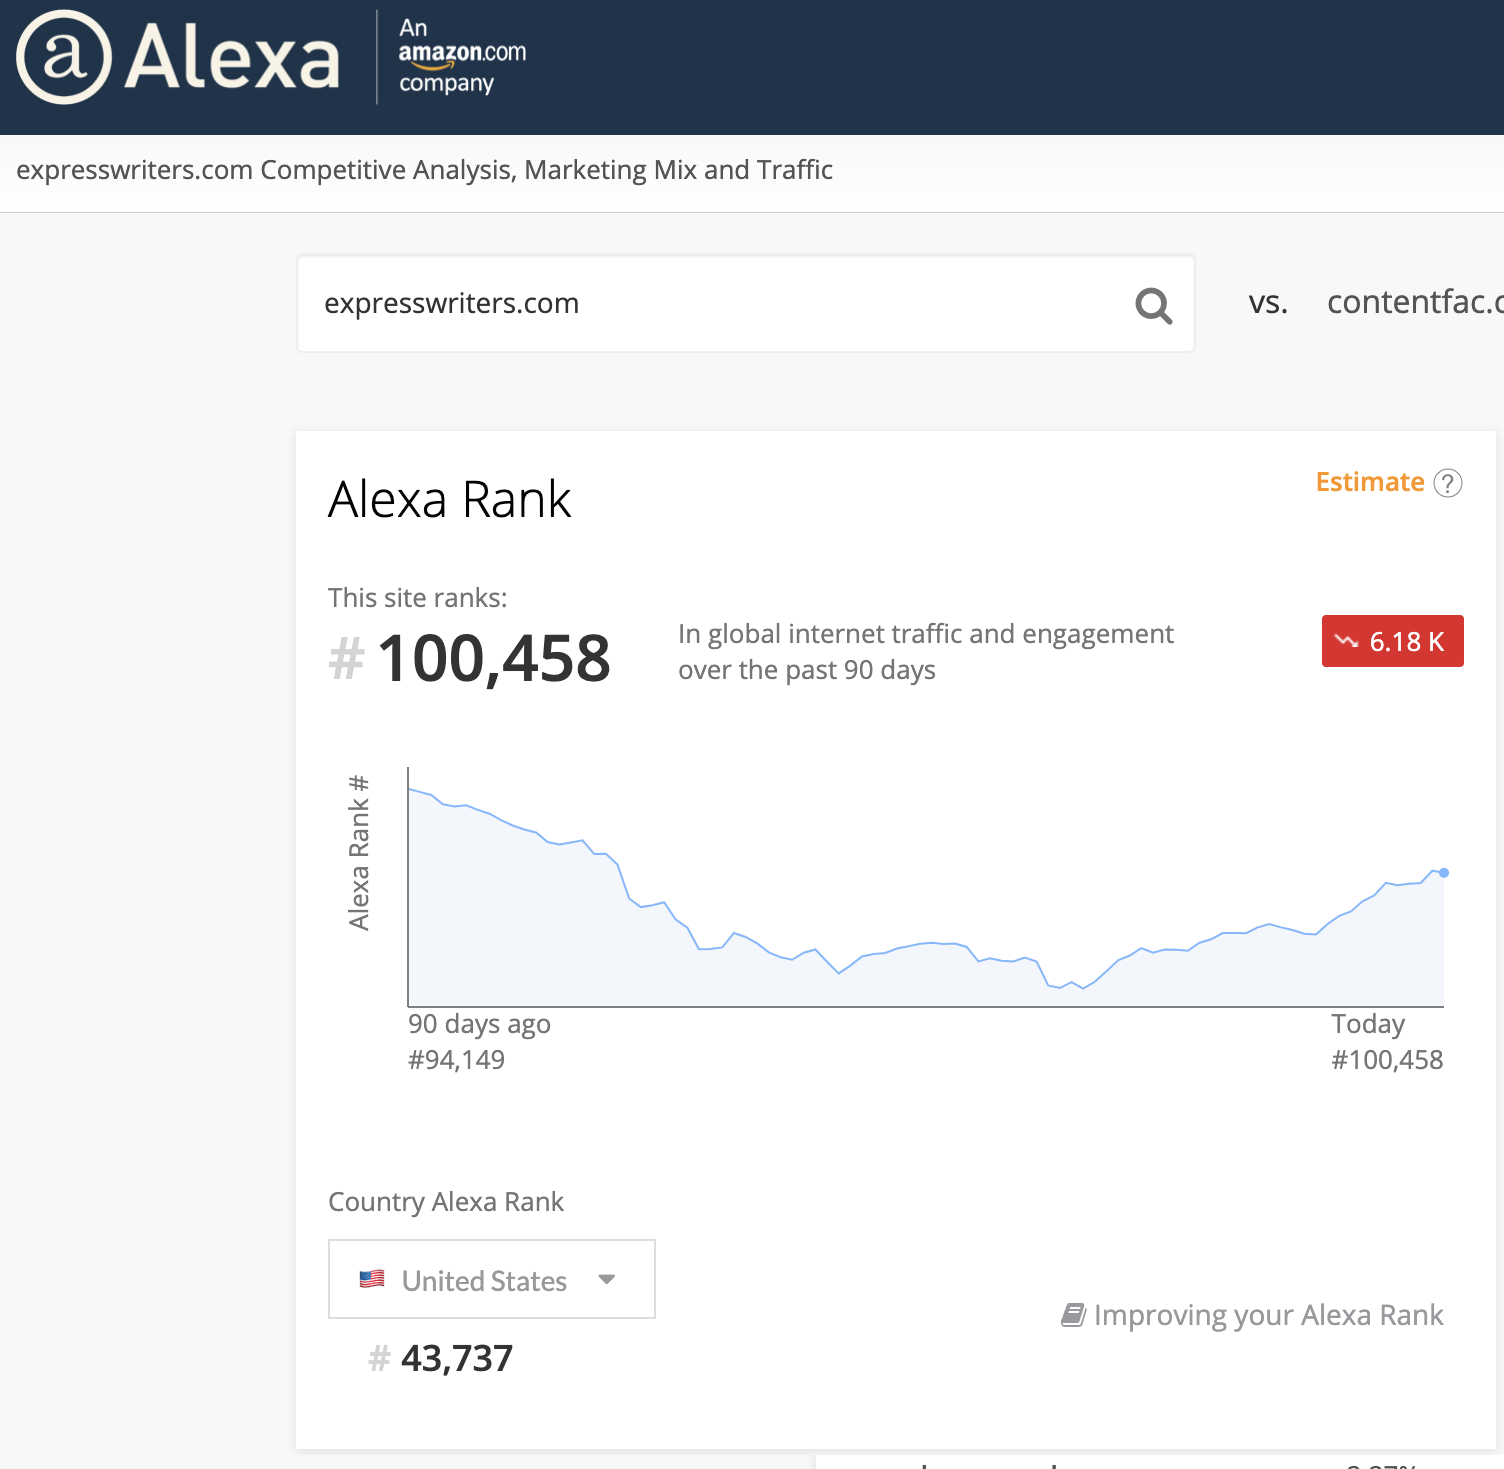Open Improving your Alexa Rank guide

coord(1268,1314)
